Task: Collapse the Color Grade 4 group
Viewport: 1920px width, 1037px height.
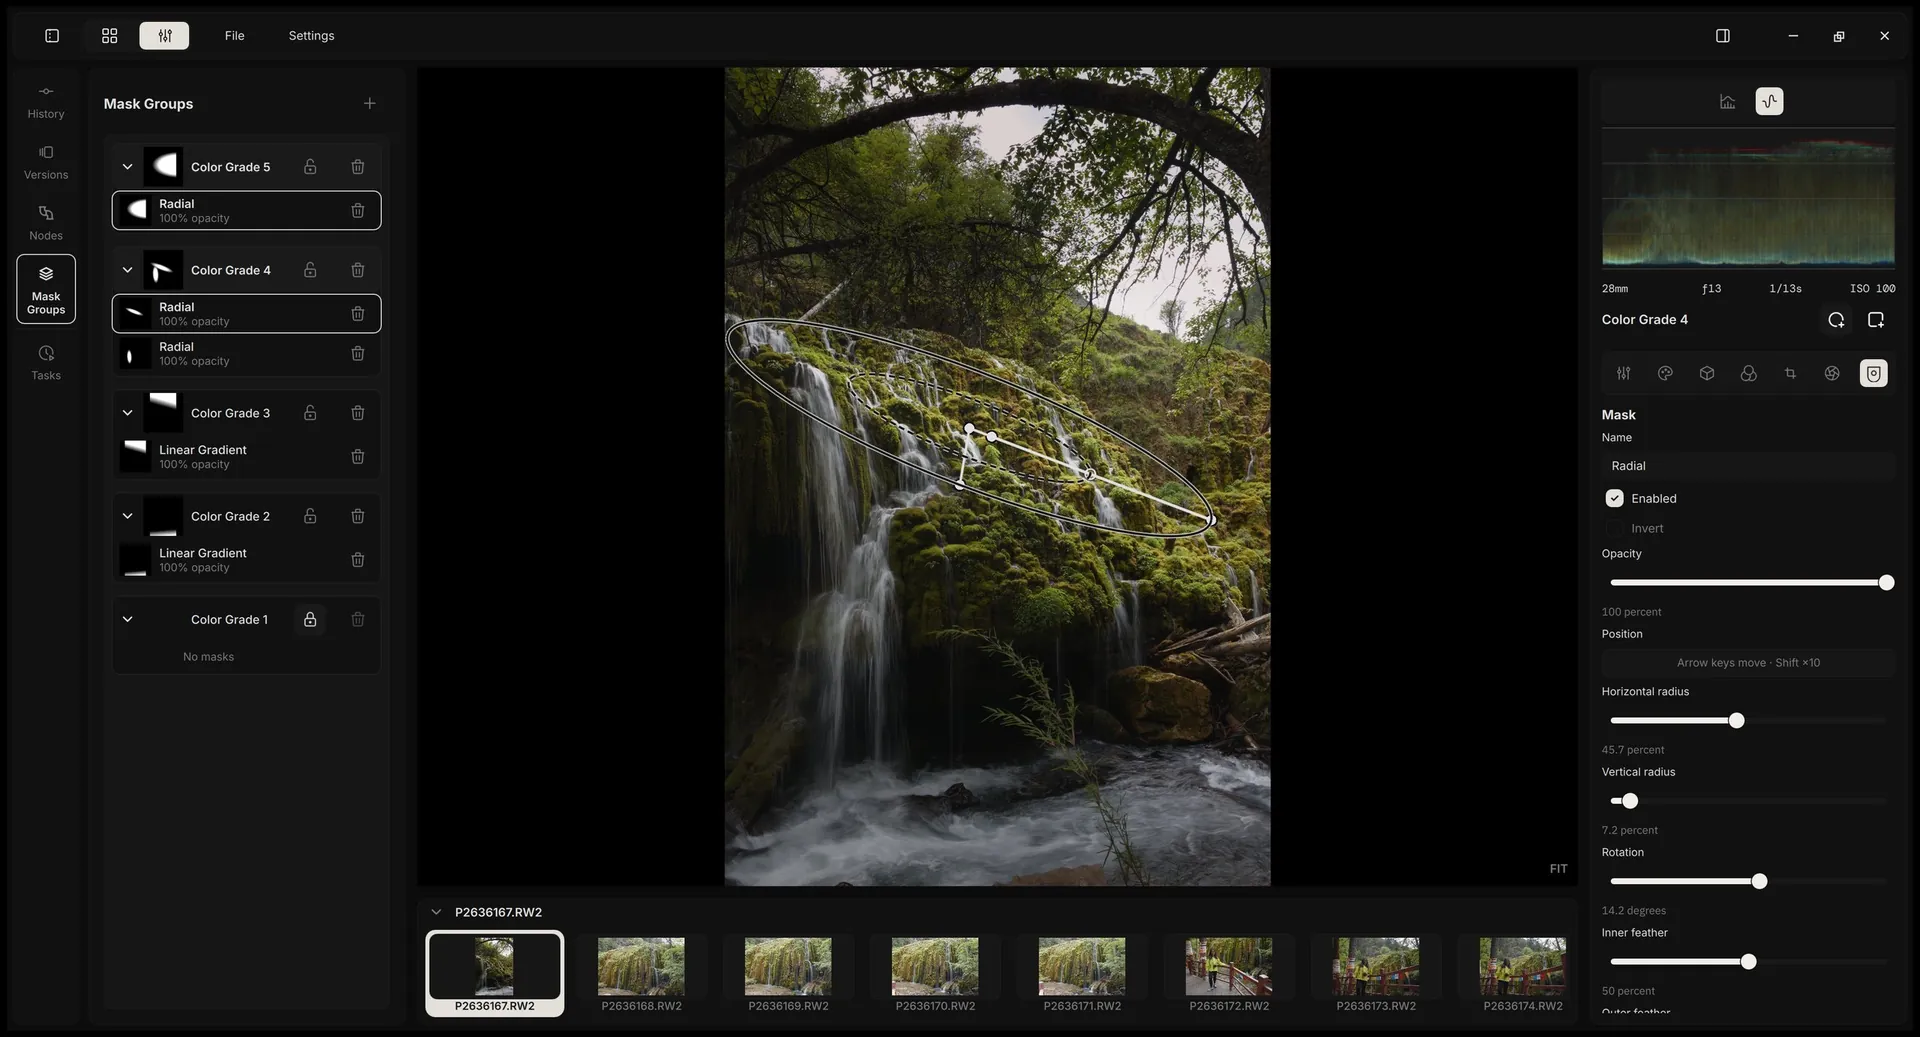Action: click(127, 270)
